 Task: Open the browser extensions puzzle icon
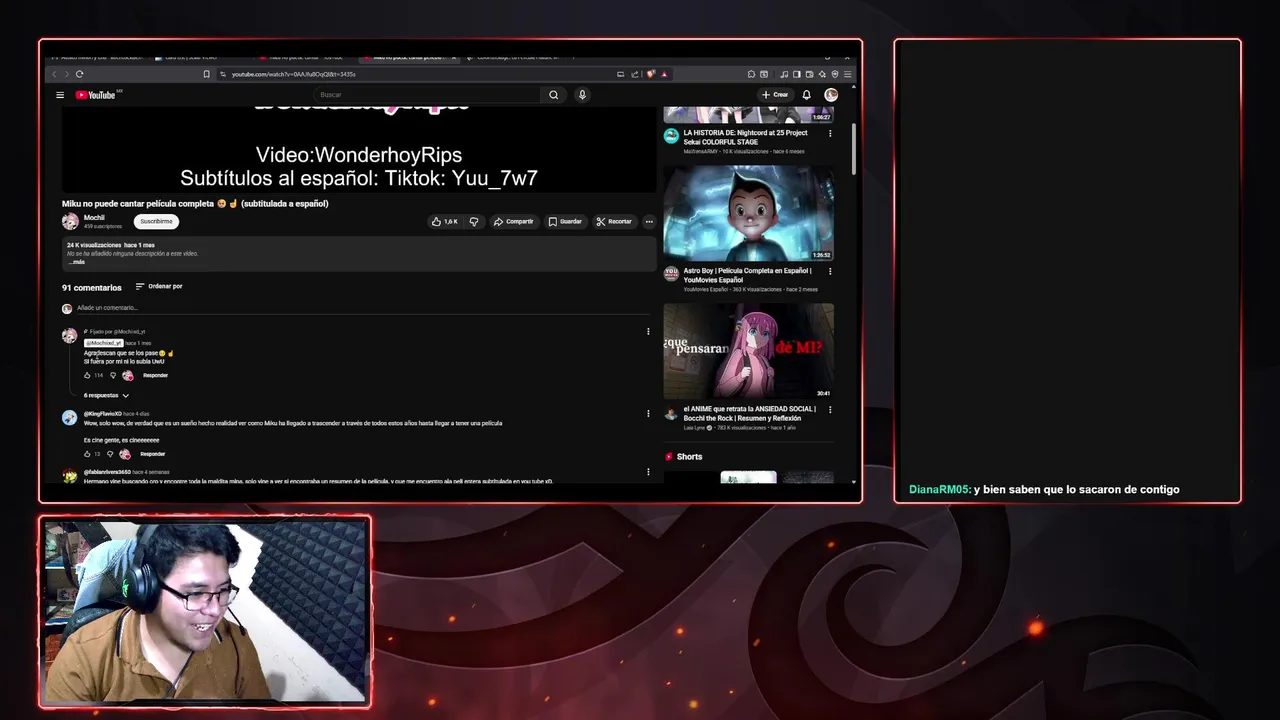(x=751, y=74)
